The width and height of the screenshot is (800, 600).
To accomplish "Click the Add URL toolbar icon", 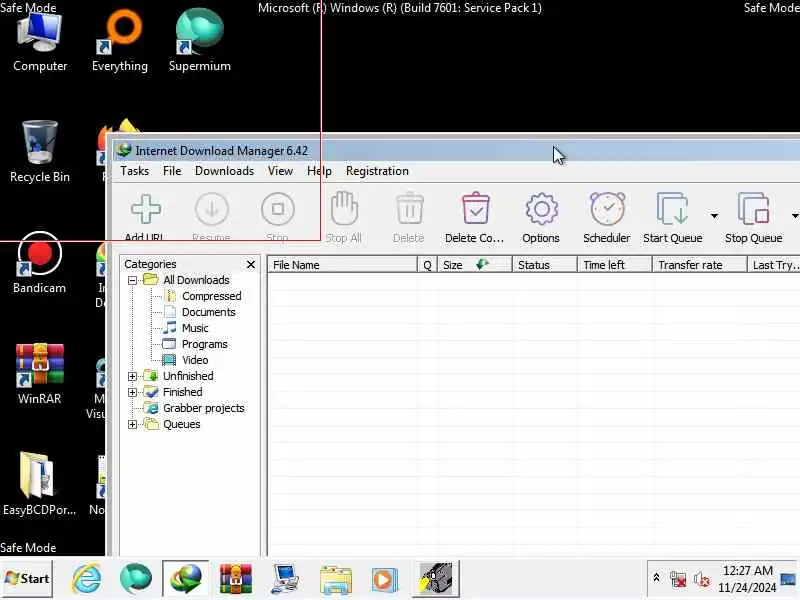I will click(x=145, y=209).
